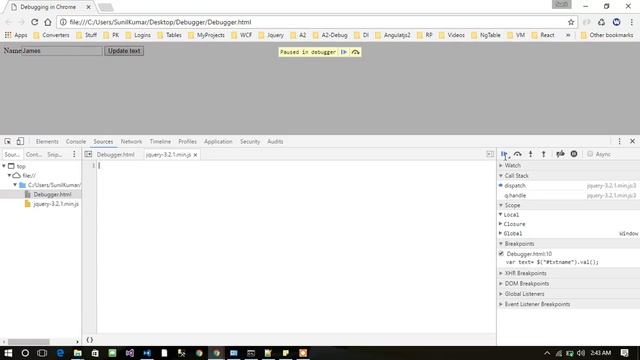Reload the page
The width and height of the screenshot is (640, 360).
click(35, 22)
